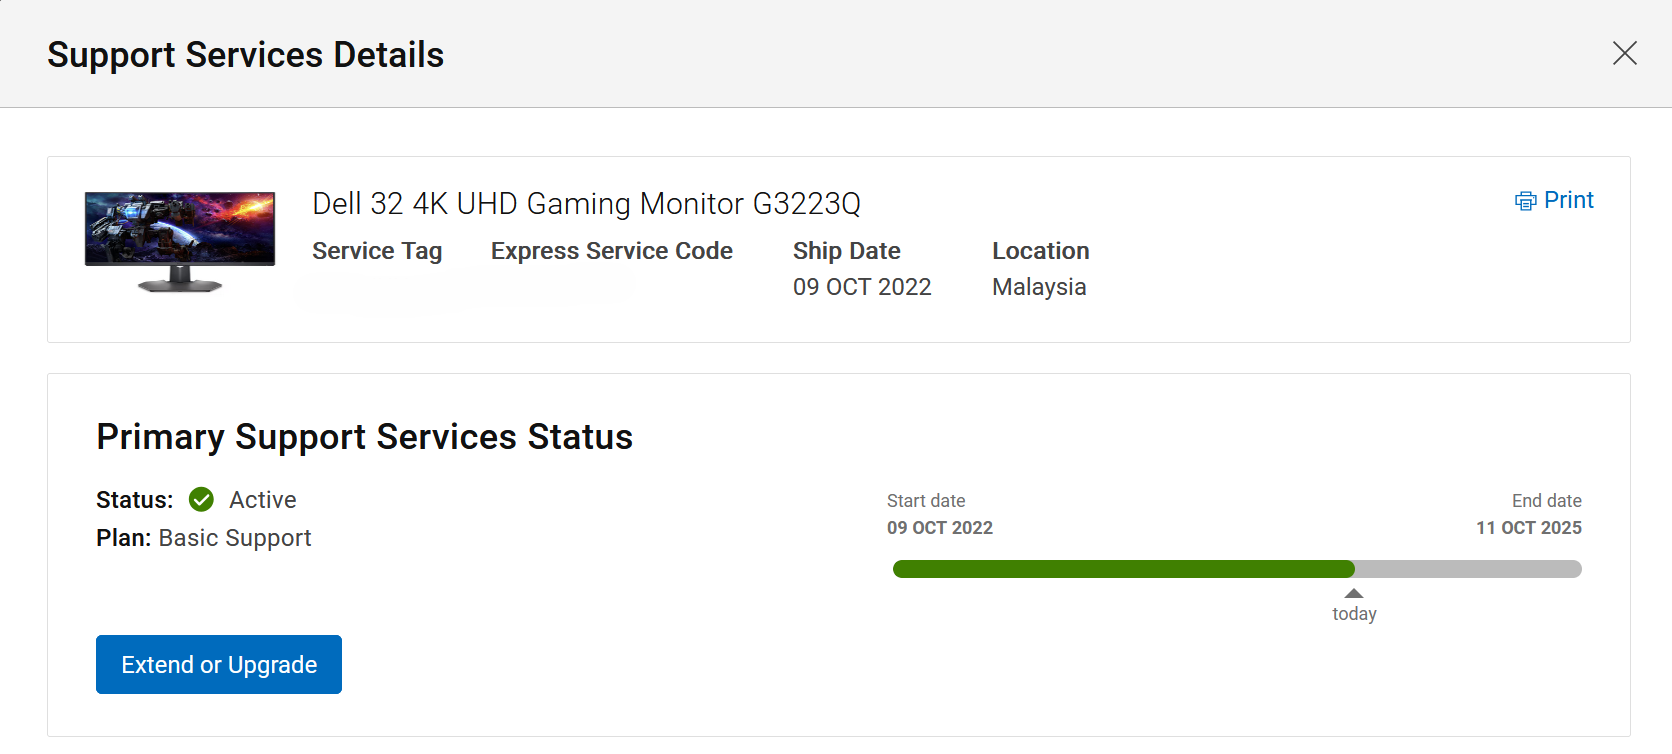Click the start date 09 OCT 2022
This screenshot has height=754, width=1672.
(x=940, y=528)
